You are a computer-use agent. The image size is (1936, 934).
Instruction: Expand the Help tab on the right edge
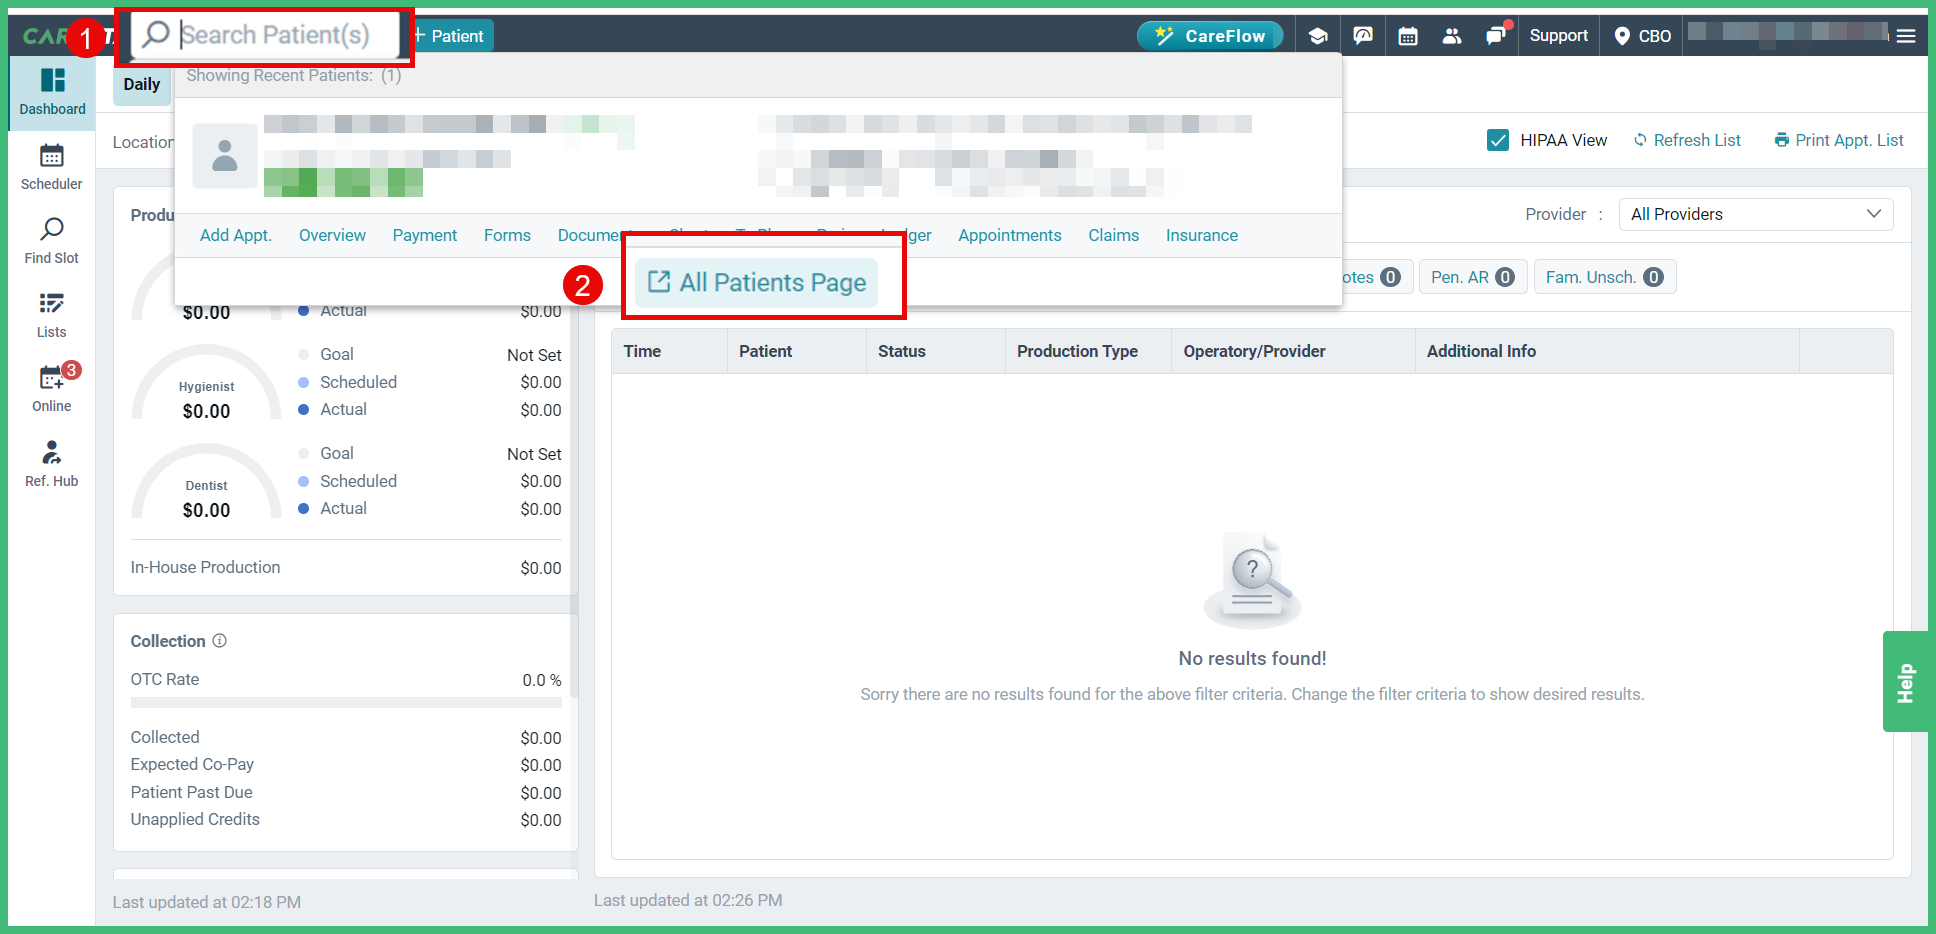1905,681
